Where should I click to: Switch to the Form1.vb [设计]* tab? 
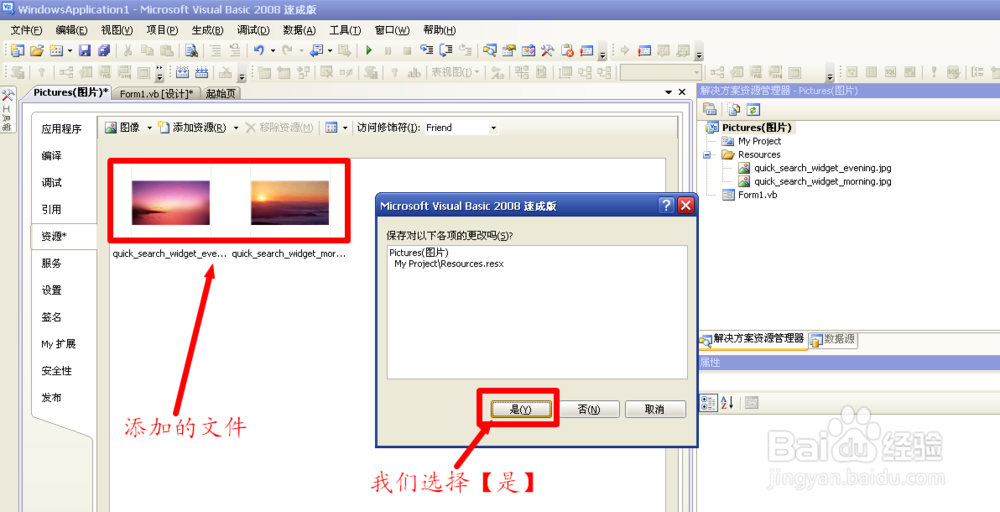coord(156,94)
